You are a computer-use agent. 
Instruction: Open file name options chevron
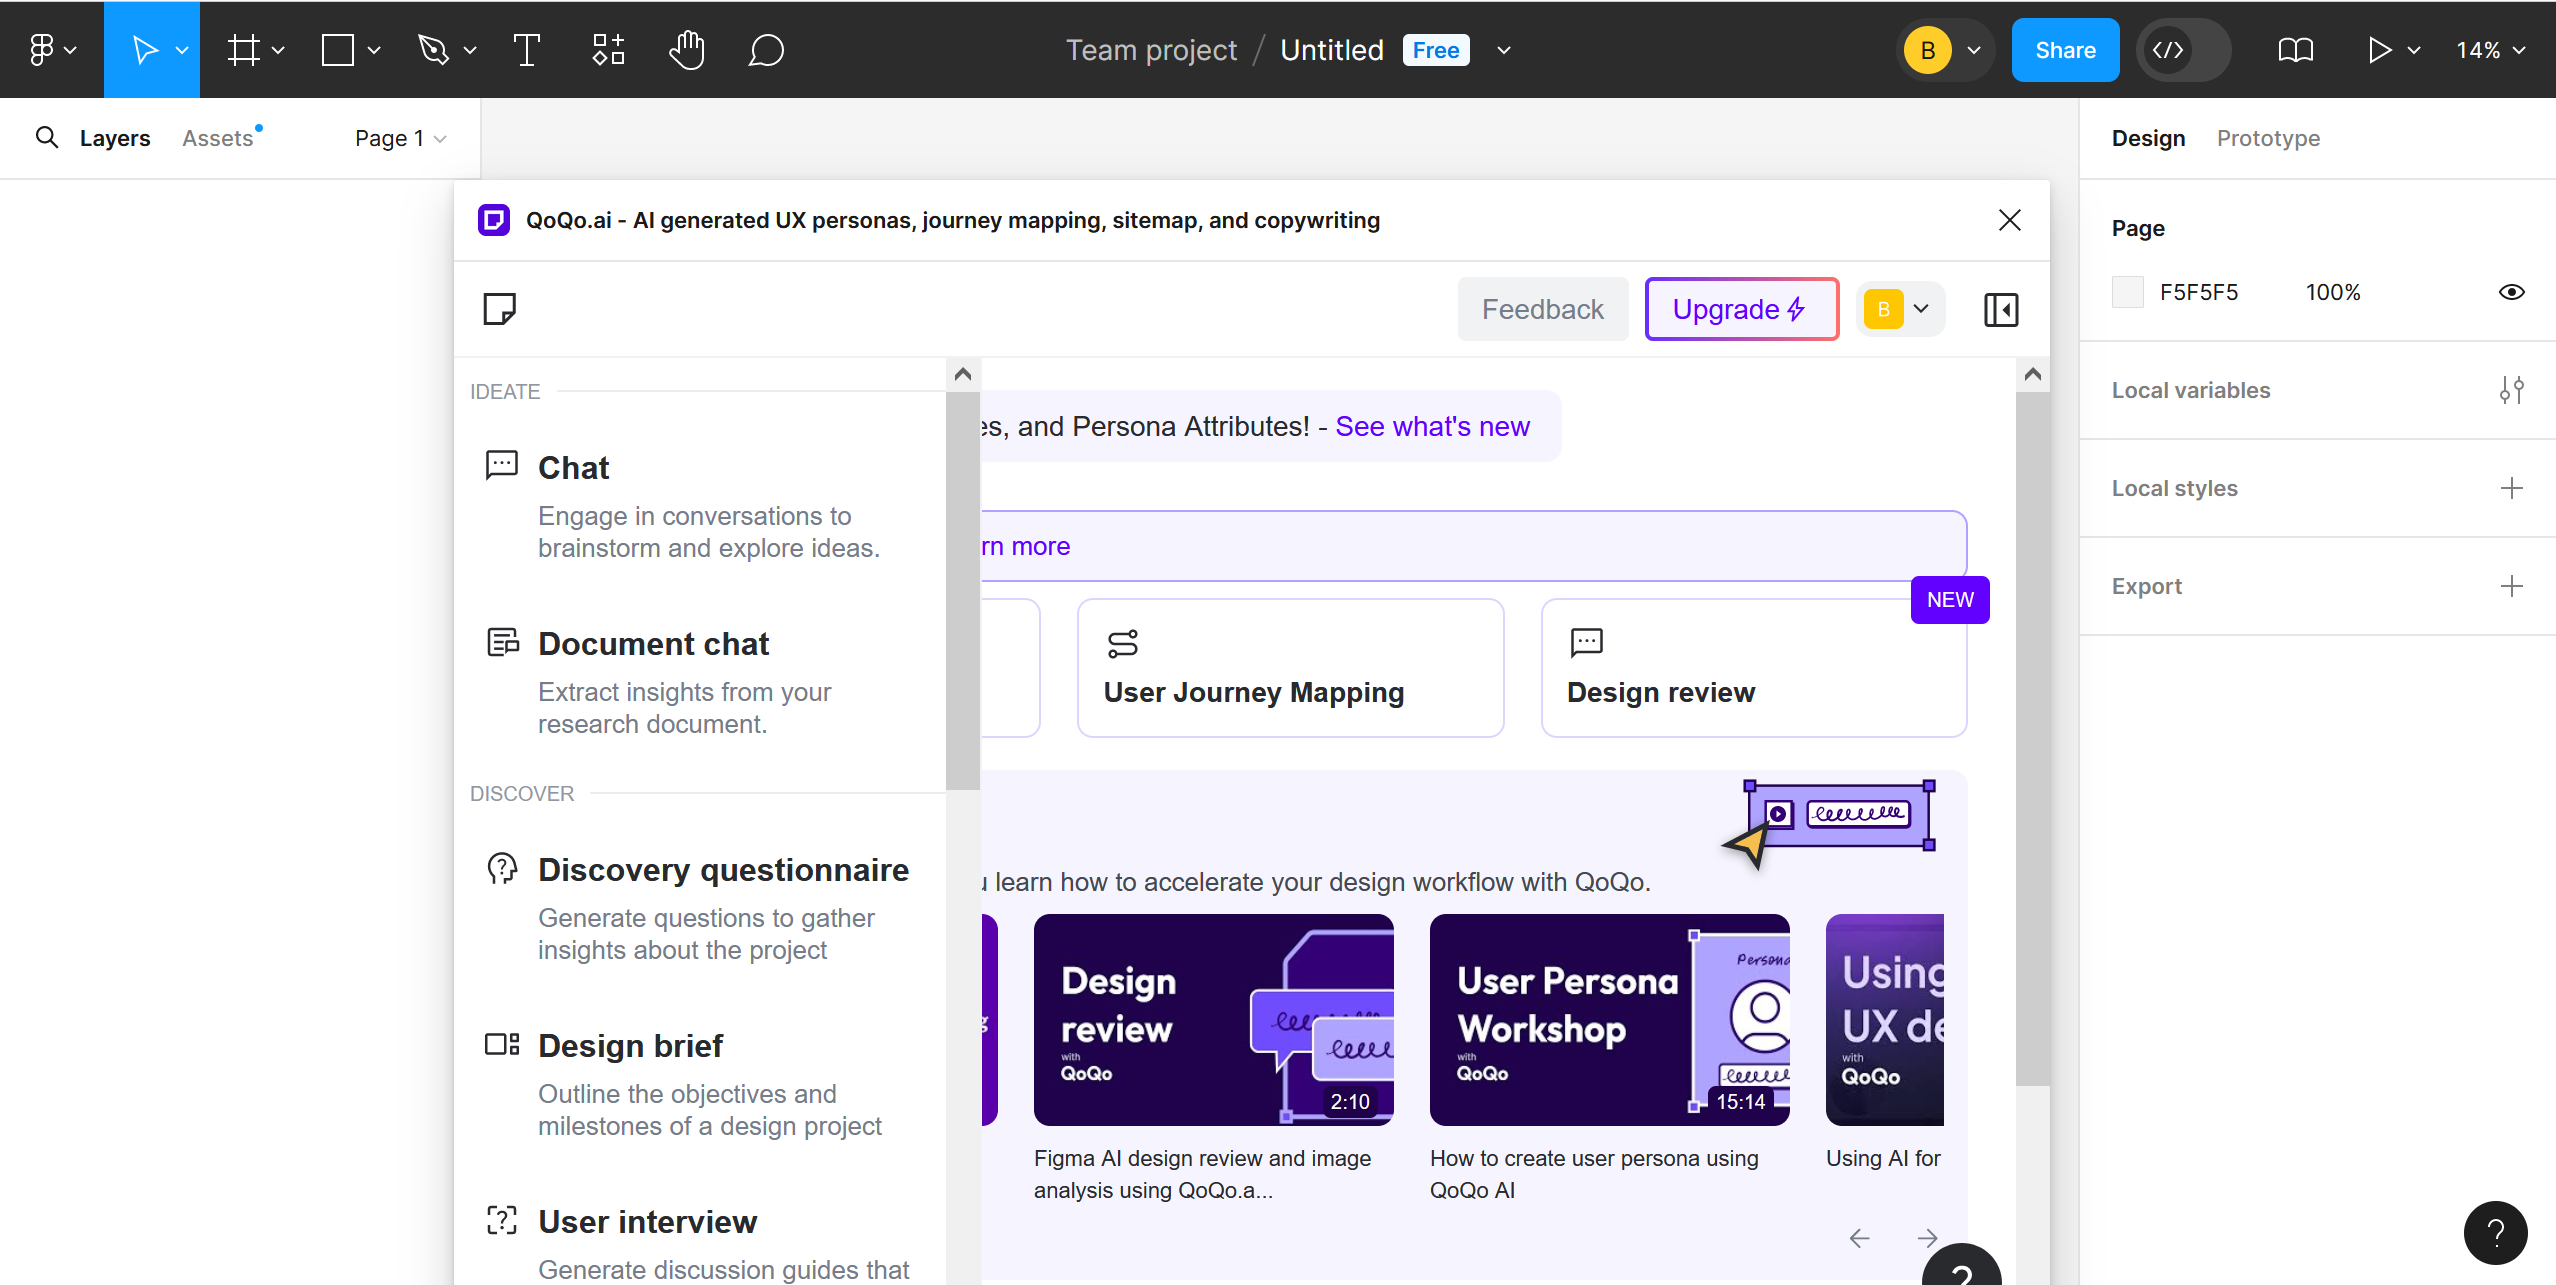click(1503, 50)
